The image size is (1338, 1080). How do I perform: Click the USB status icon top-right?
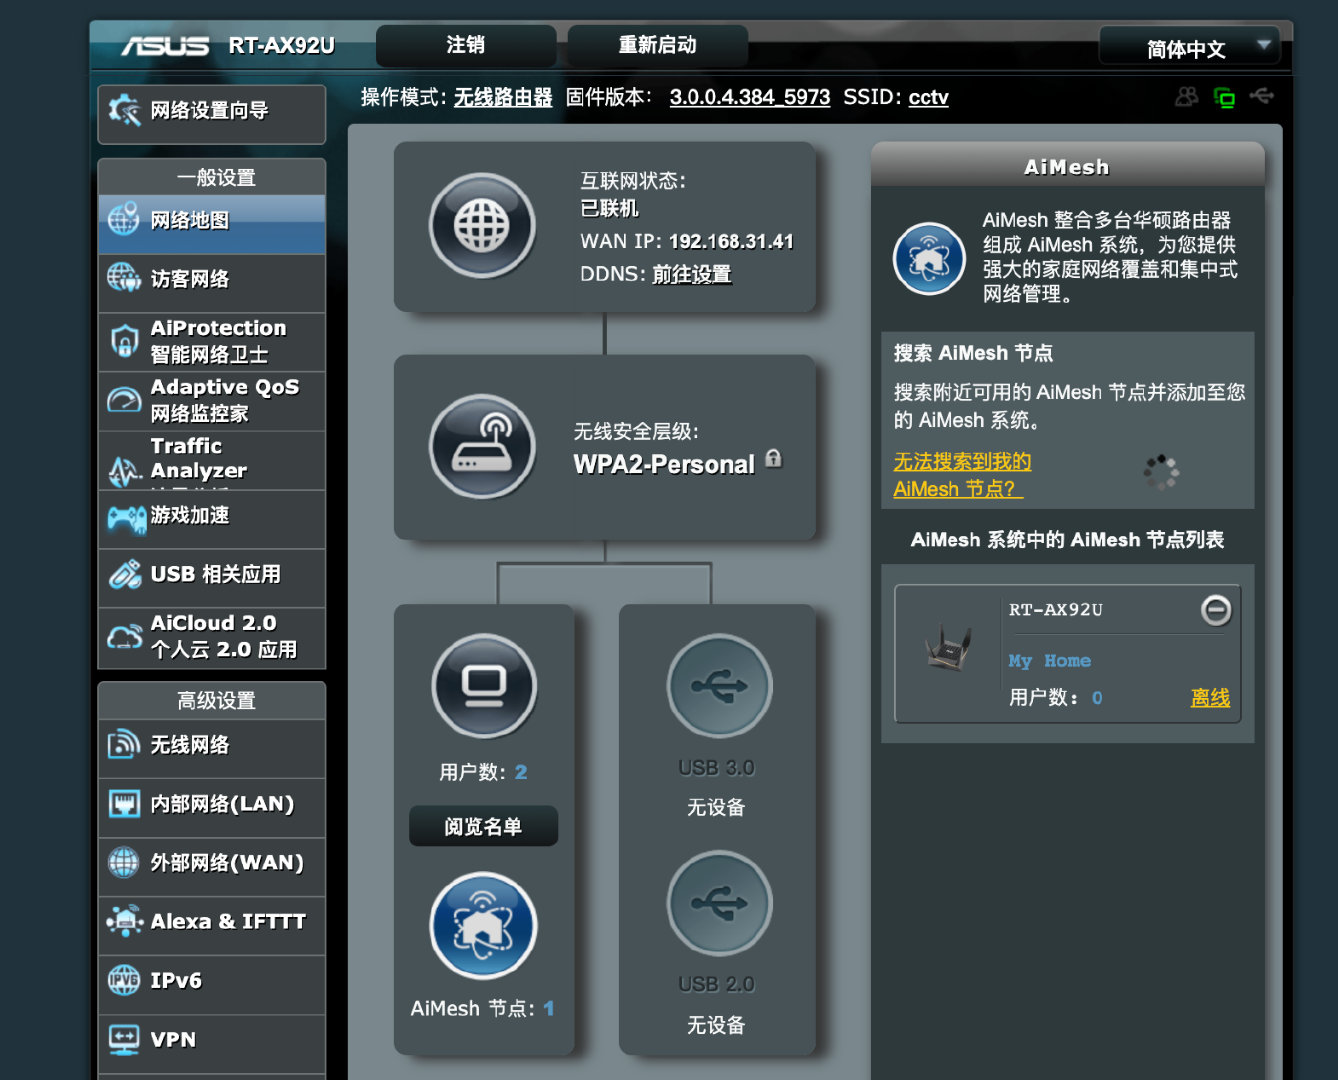click(x=1262, y=97)
